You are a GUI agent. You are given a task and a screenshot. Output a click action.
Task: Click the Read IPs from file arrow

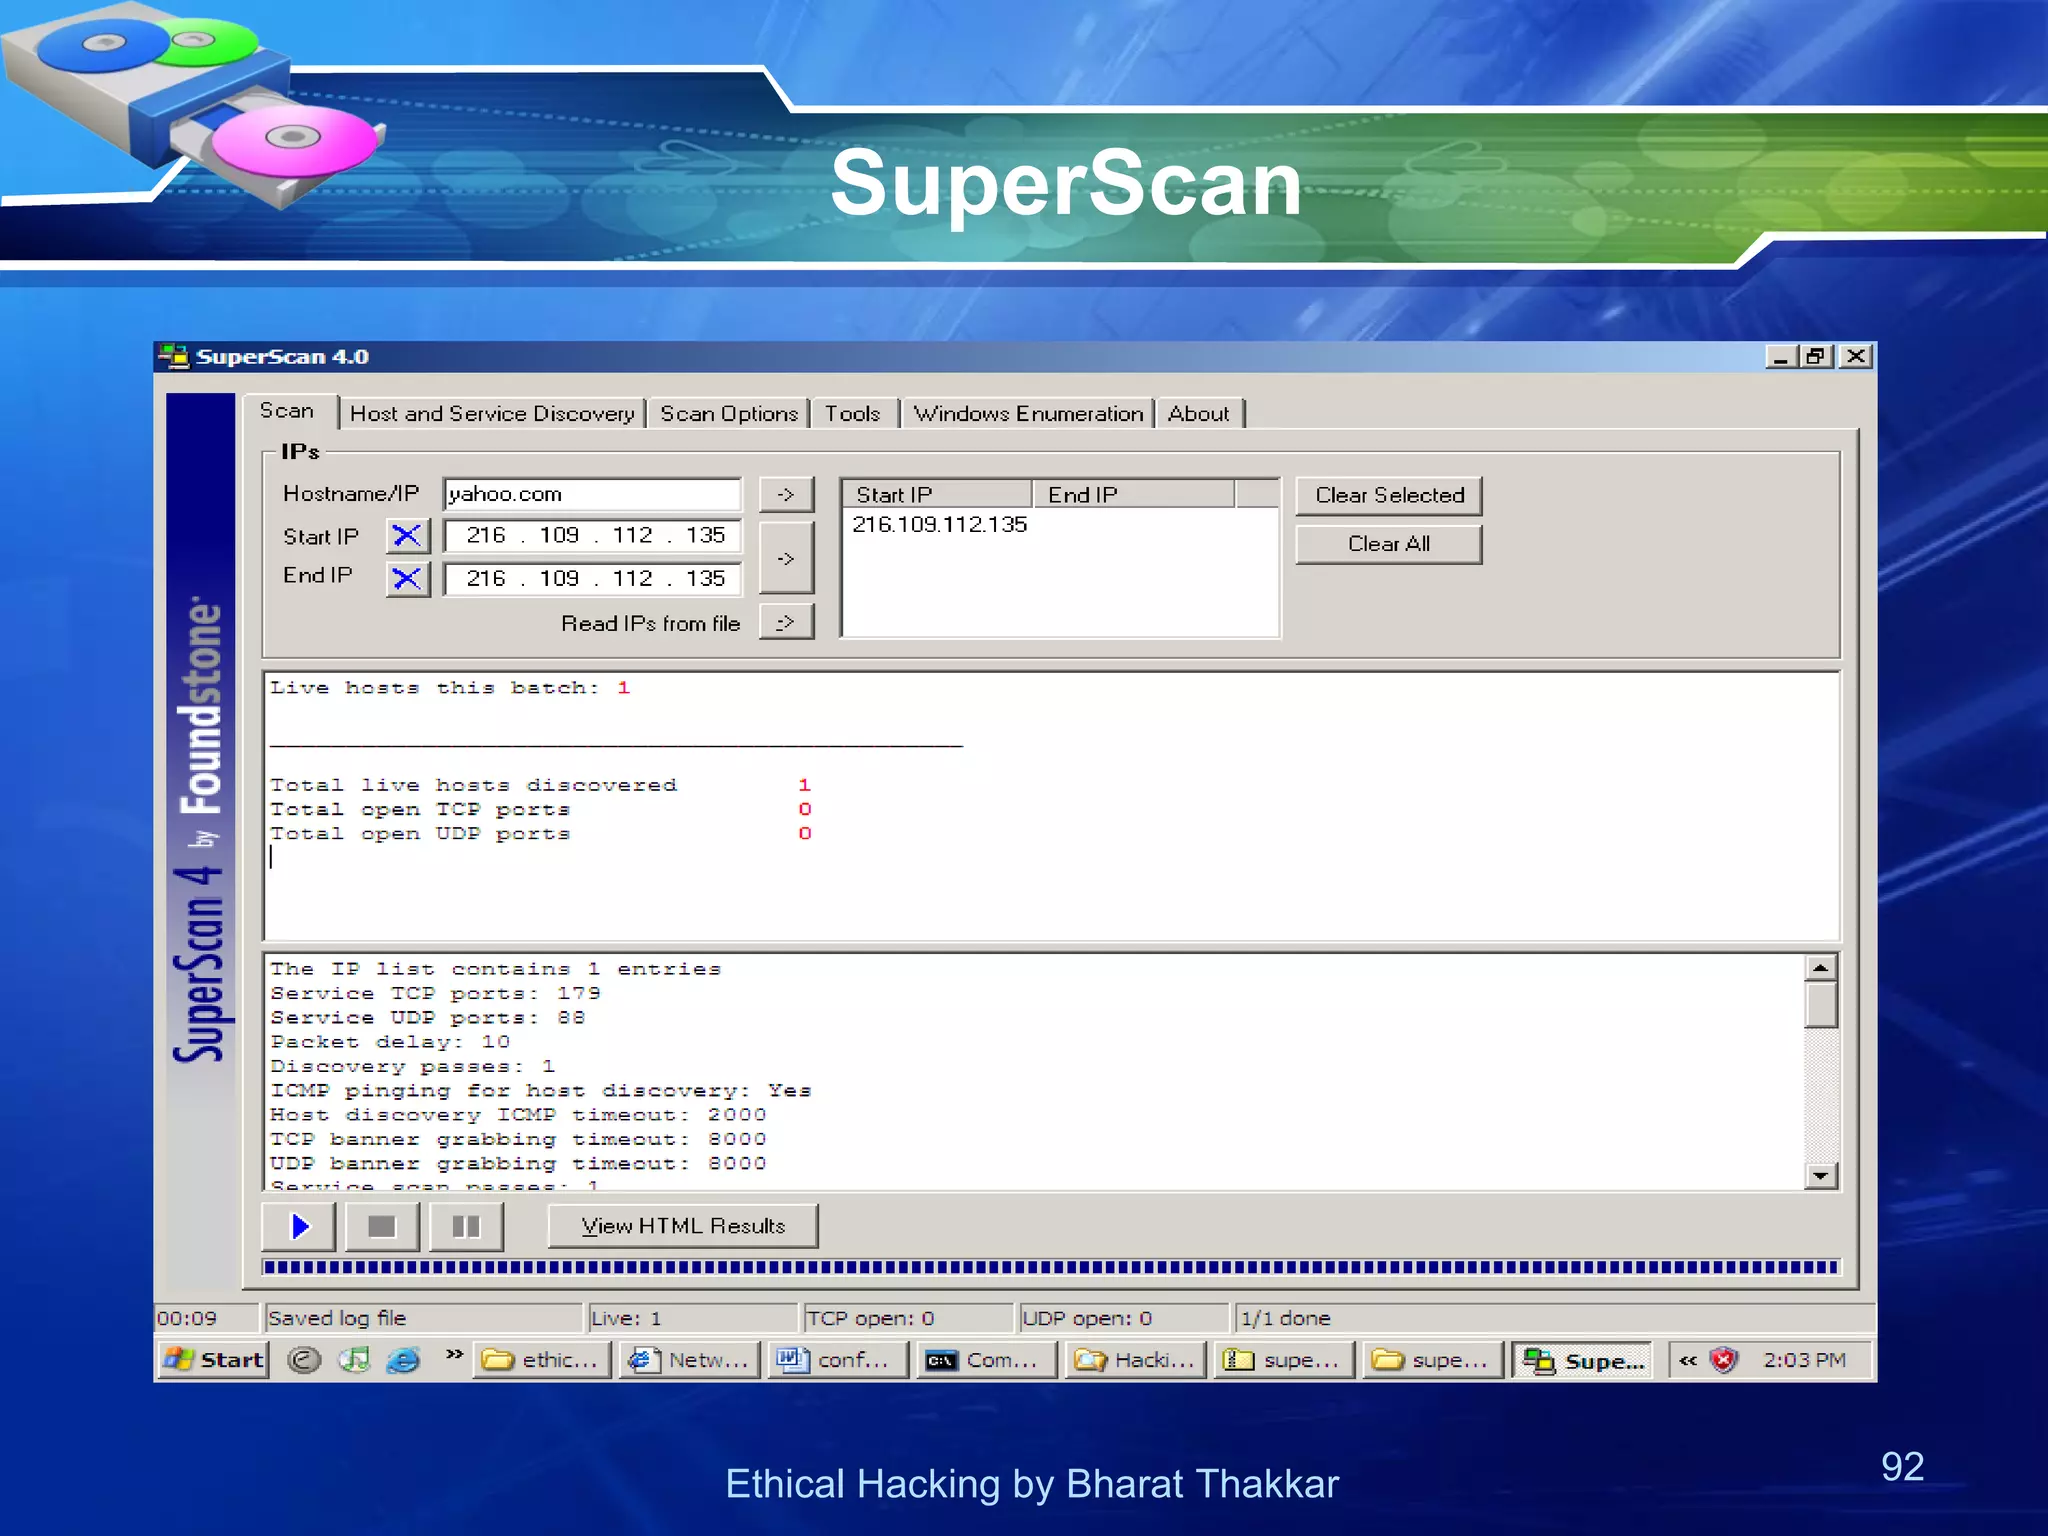click(786, 622)
